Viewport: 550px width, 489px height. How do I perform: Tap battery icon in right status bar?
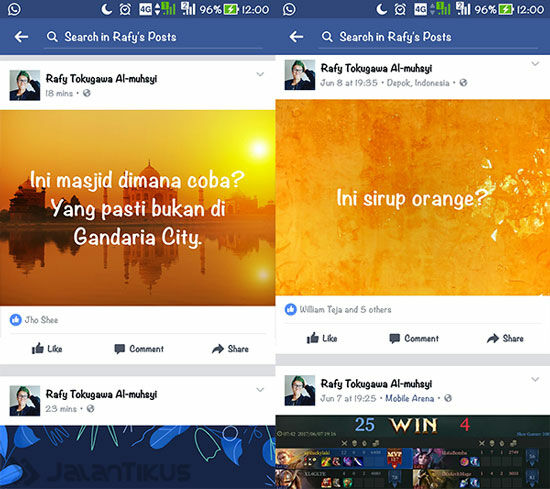coord(506,9)
